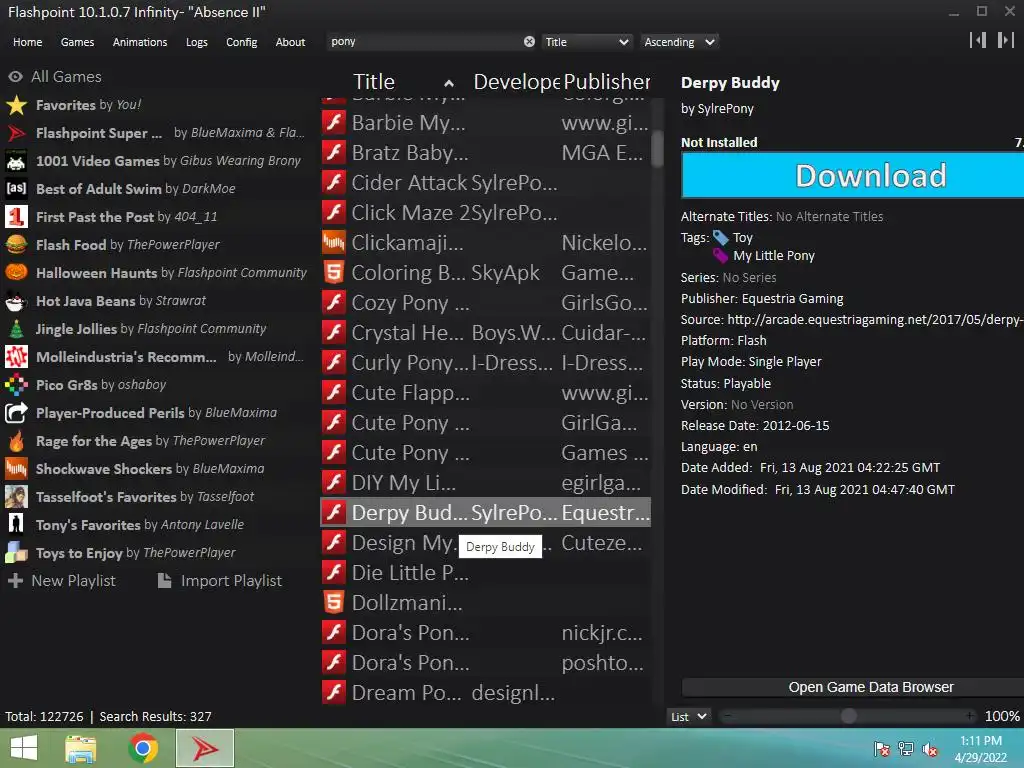Open Windows Start button

(24, 748)
